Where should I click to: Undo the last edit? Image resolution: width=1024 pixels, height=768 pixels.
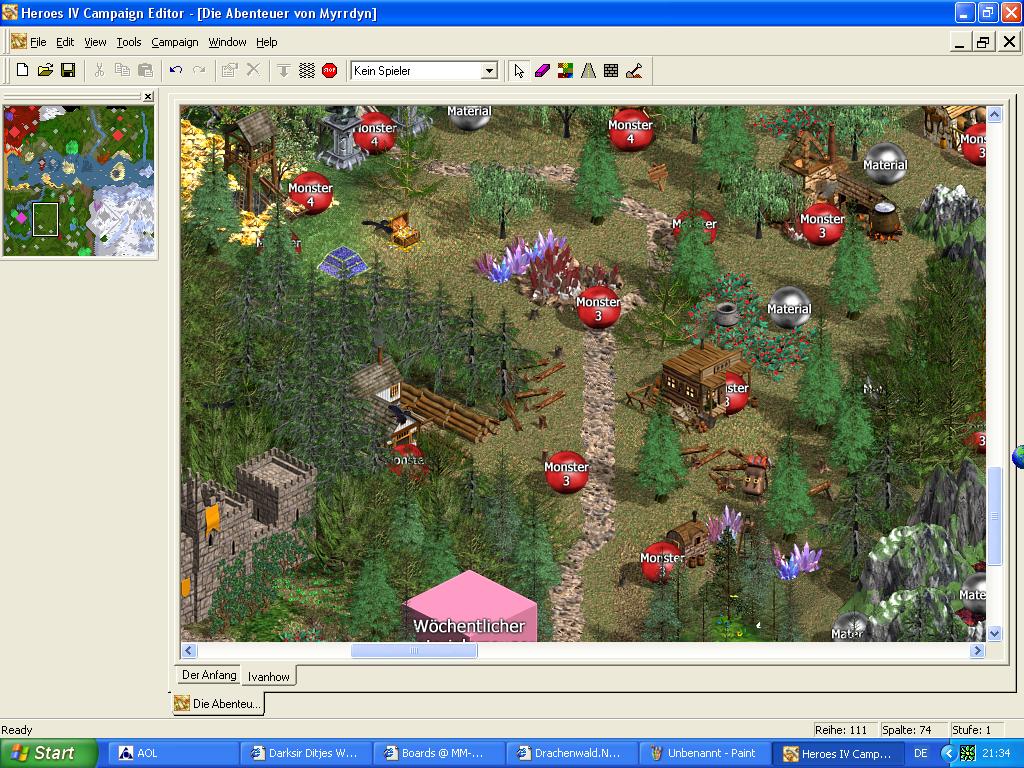click(x=176, y=70)
